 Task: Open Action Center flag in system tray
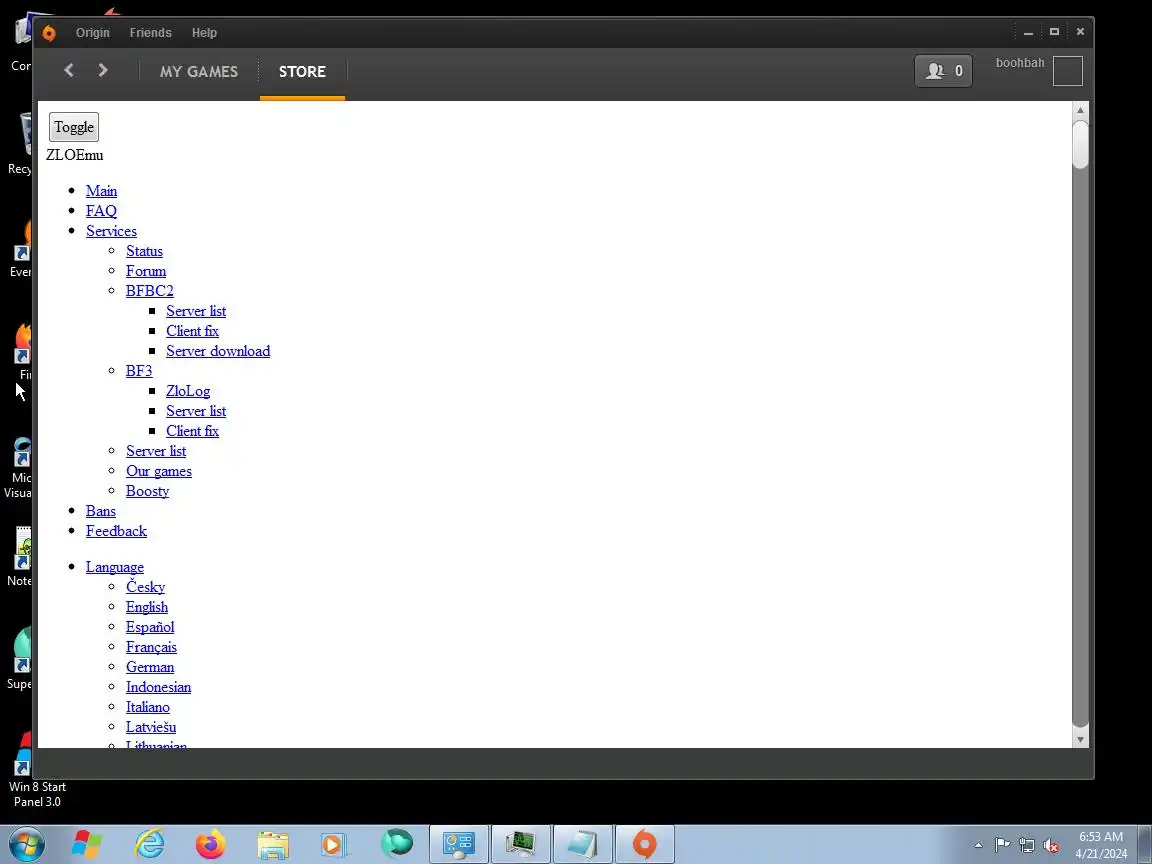point(1002,845)
